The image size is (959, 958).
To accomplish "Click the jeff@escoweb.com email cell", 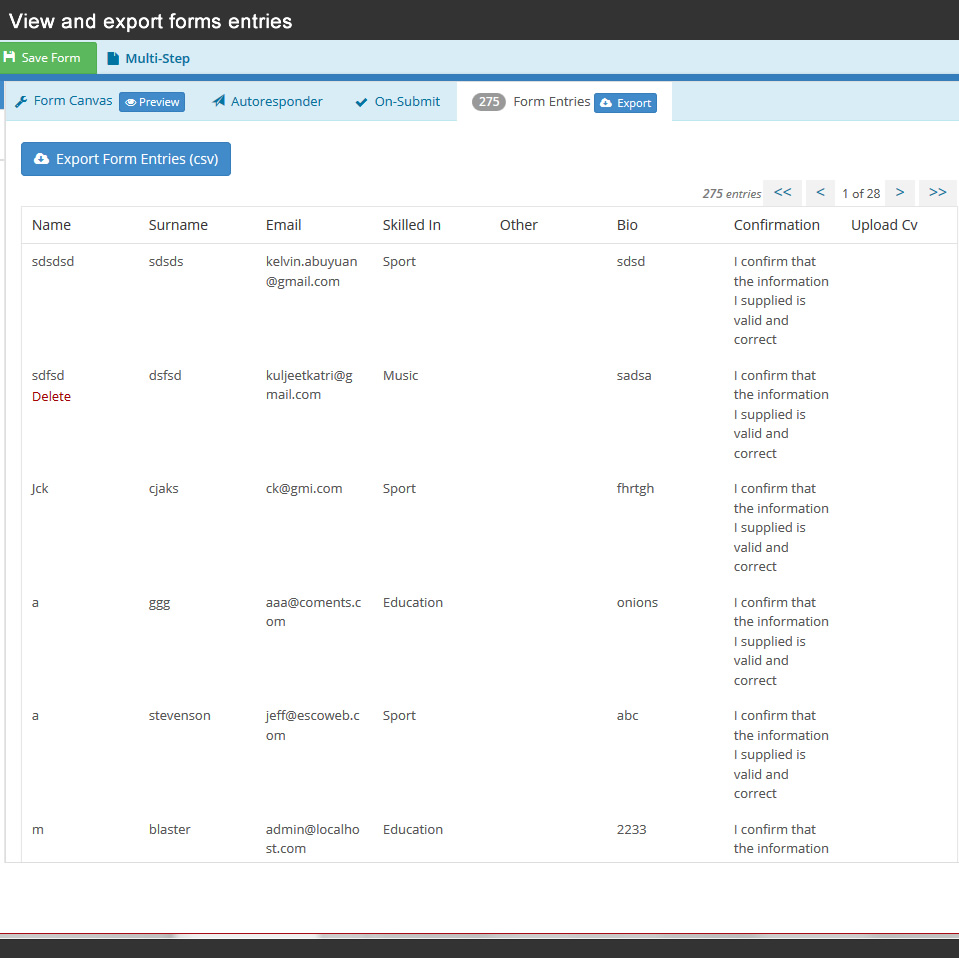I will (313, 726).
